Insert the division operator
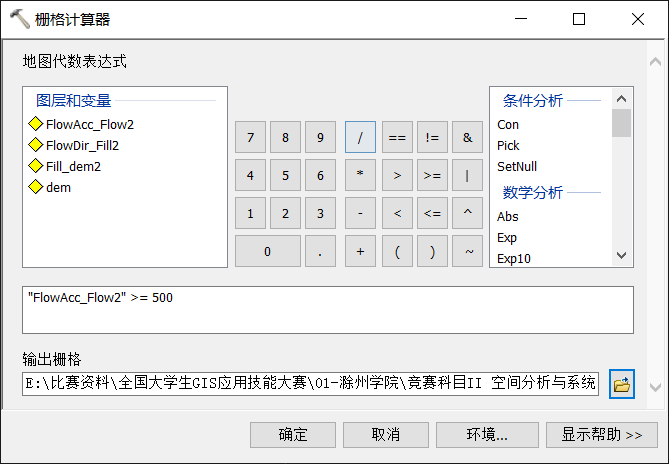669x464 pixels. click(x=361, y=137)
